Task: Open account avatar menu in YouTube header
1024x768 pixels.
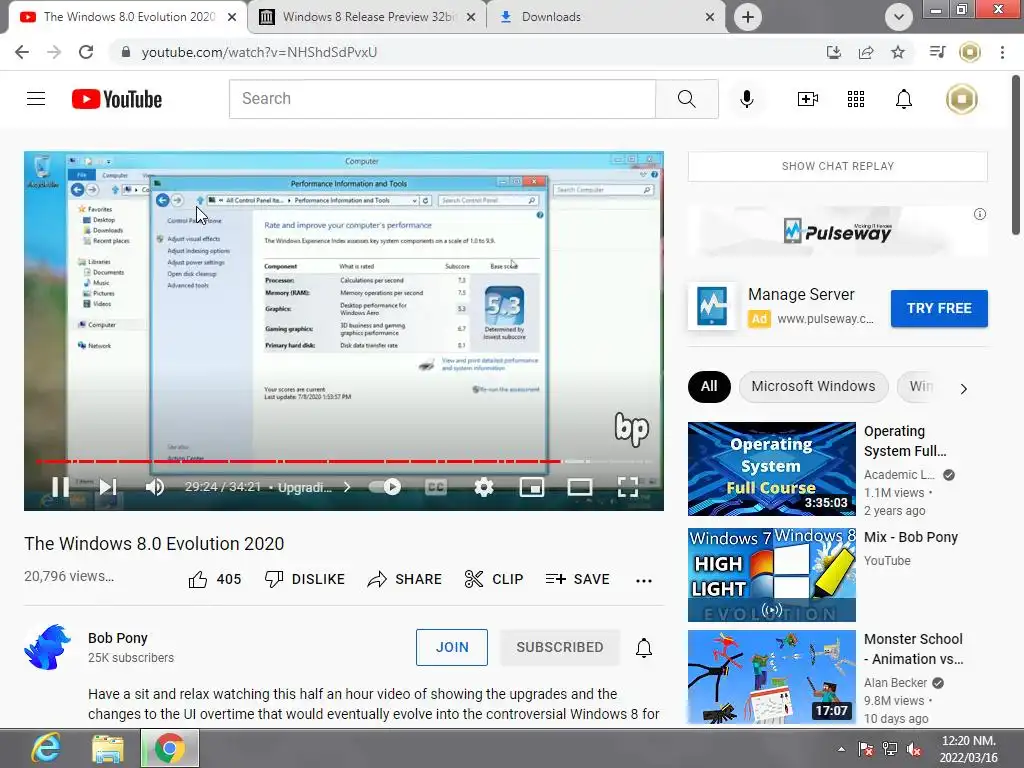Action: (961, 99)
